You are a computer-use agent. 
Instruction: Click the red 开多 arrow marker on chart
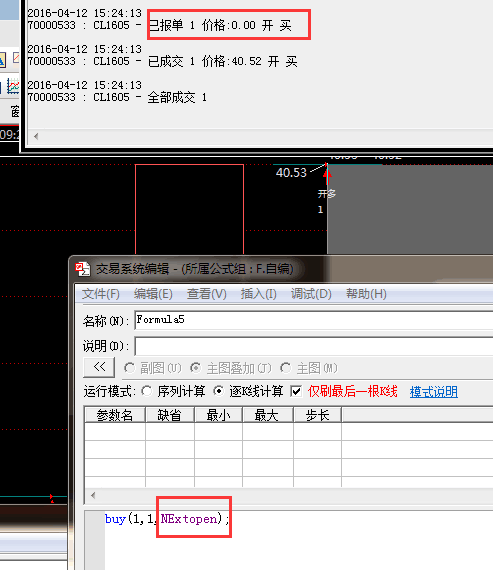coord(327,176)
